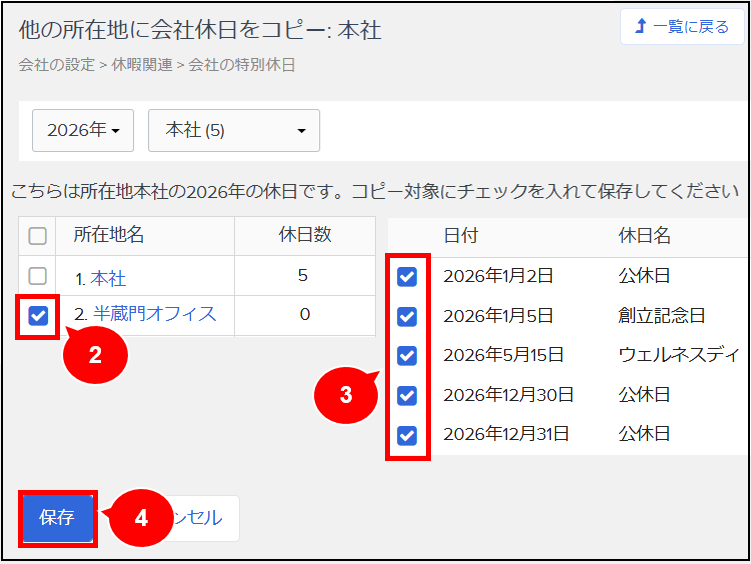Click the 日付 column header
This screenshot has height=564, width=751.
(x=461, y=235)
